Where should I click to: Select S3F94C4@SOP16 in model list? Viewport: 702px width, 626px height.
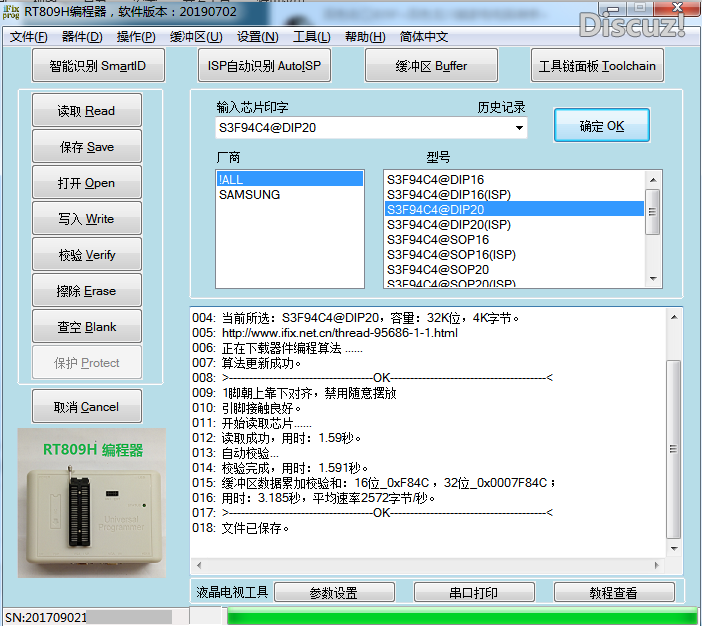coord(514,240)
